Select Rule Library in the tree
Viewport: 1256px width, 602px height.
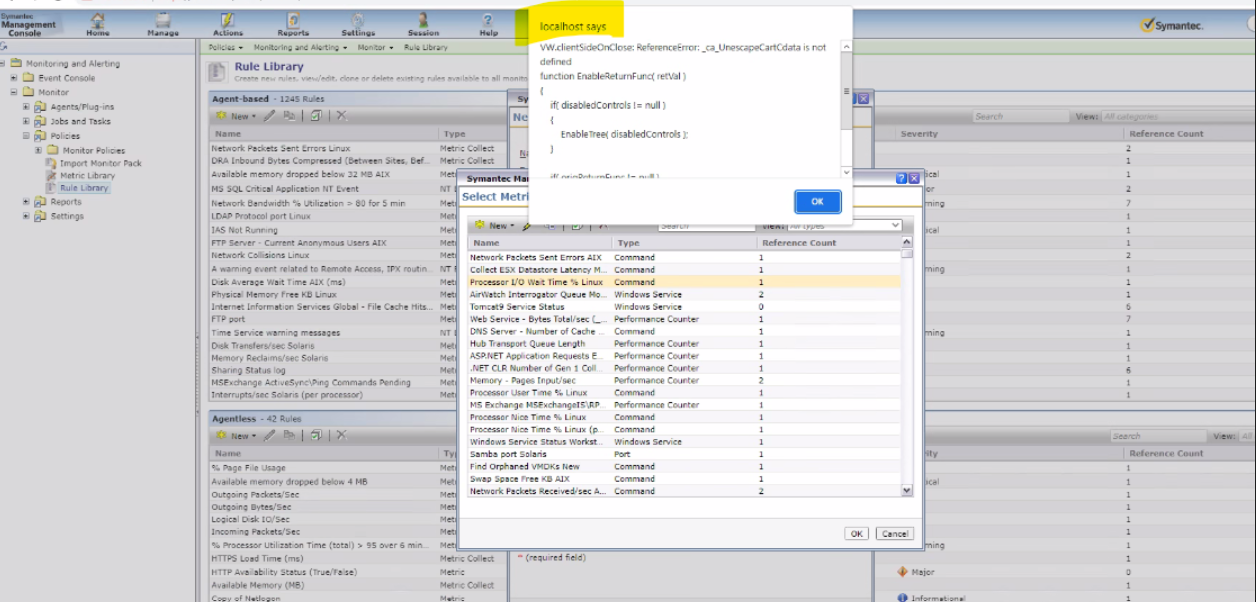click(x=84, y=188)
